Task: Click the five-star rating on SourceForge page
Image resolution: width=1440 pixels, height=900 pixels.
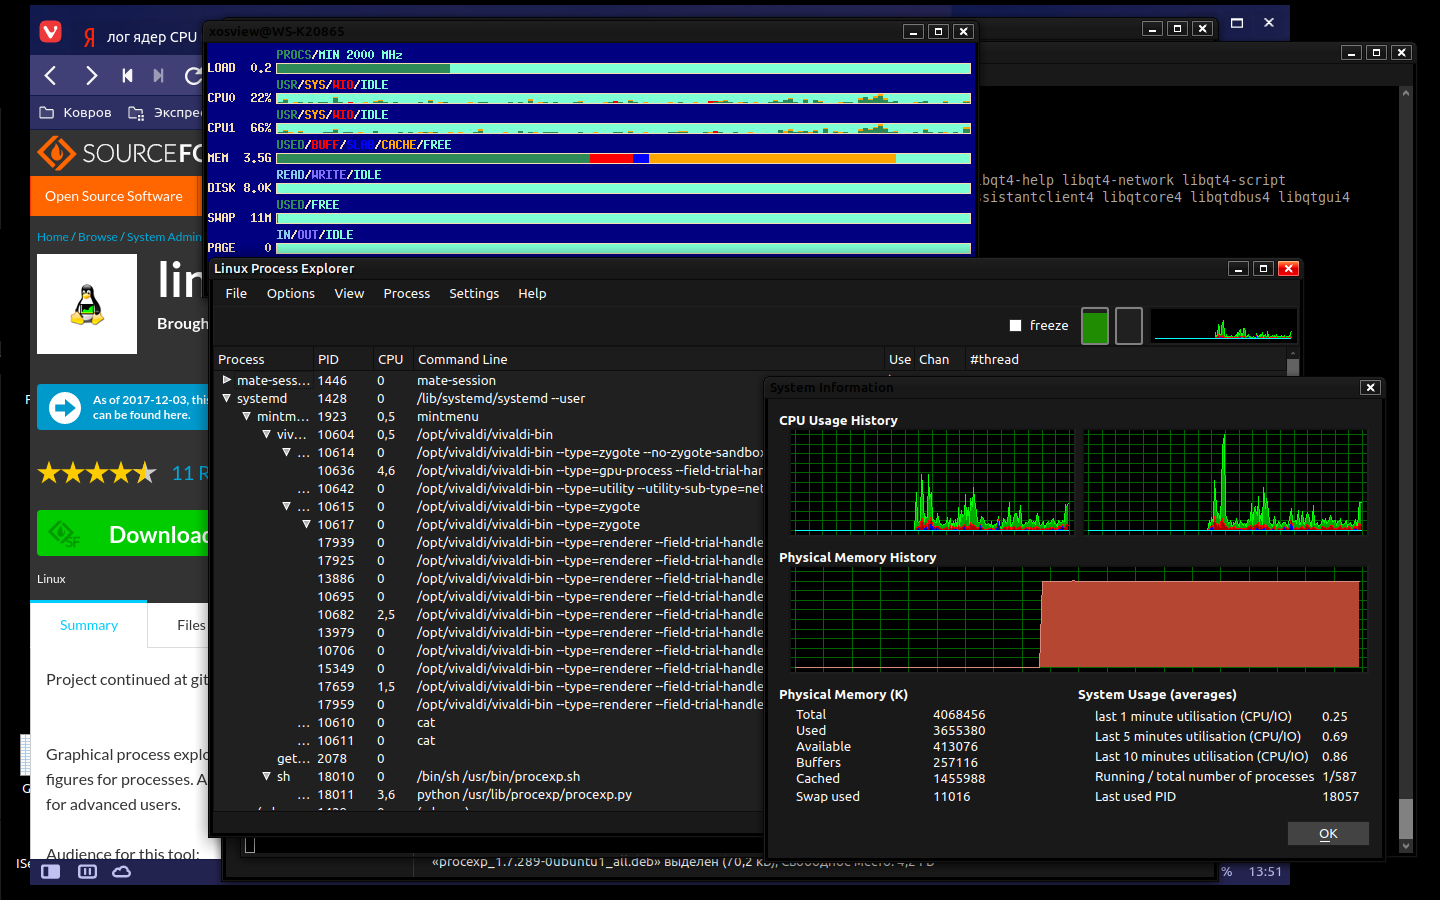Action: tap(97, 472)
